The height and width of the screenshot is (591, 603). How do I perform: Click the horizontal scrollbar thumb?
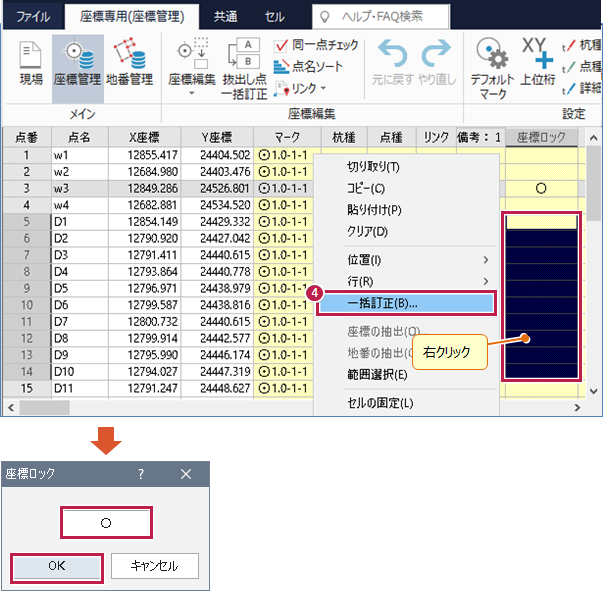point(45,408)
